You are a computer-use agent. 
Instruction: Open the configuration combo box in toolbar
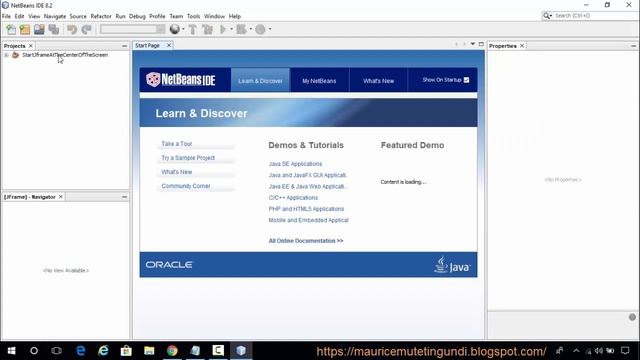pos(133,29)
